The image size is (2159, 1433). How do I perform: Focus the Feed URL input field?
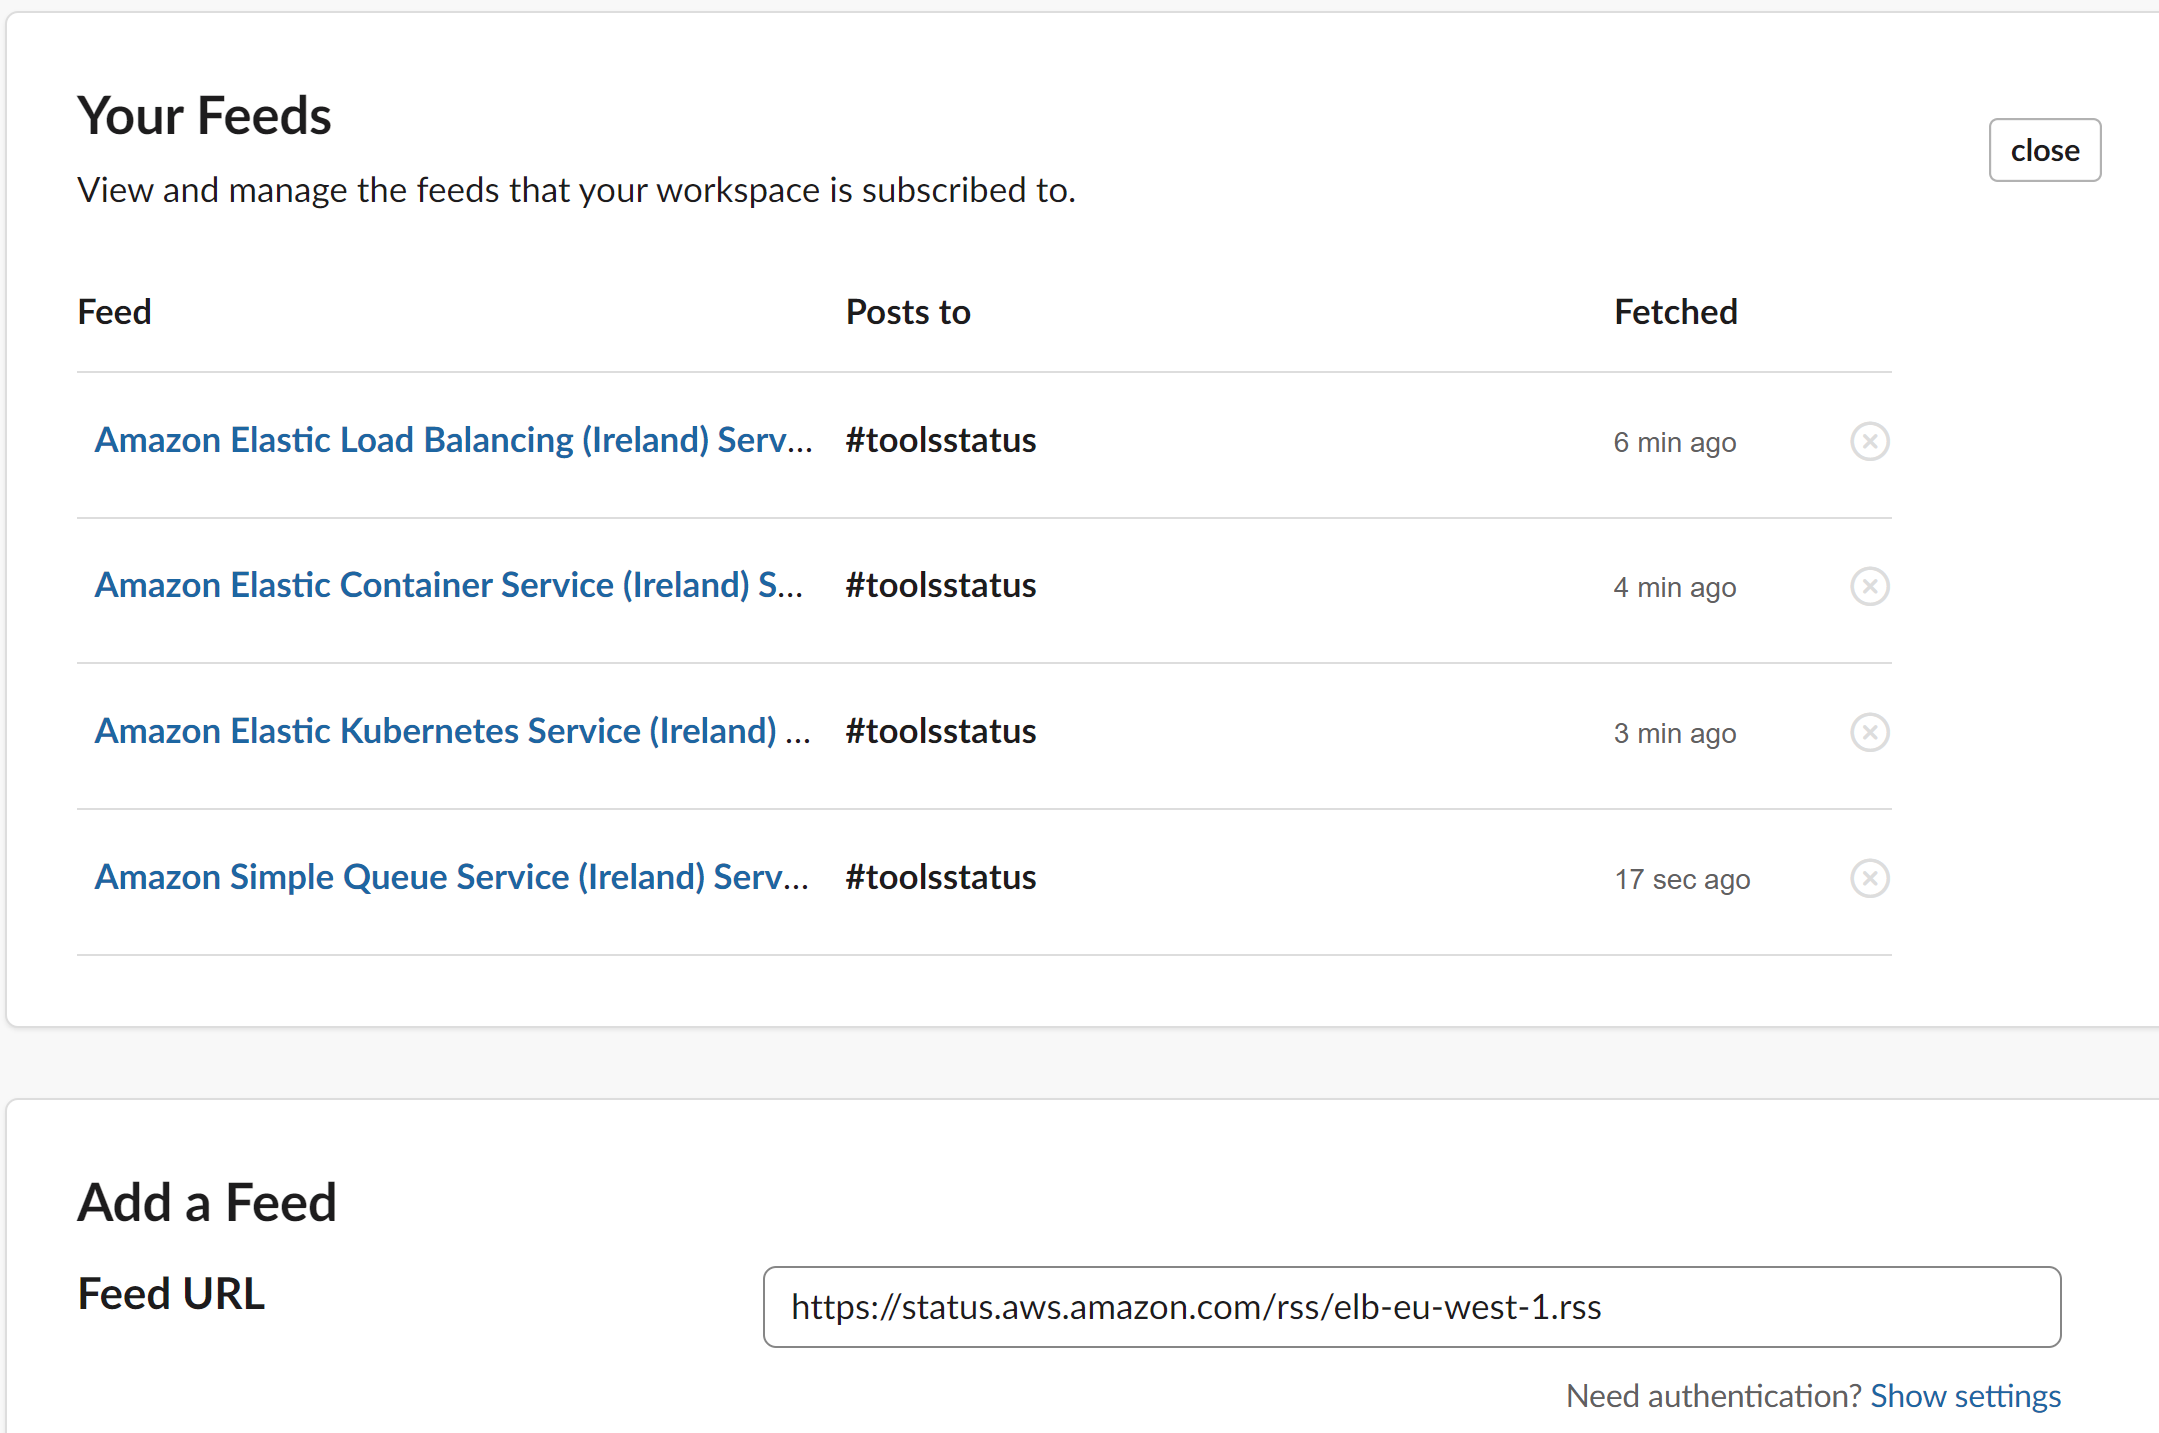point(1412,1307)
